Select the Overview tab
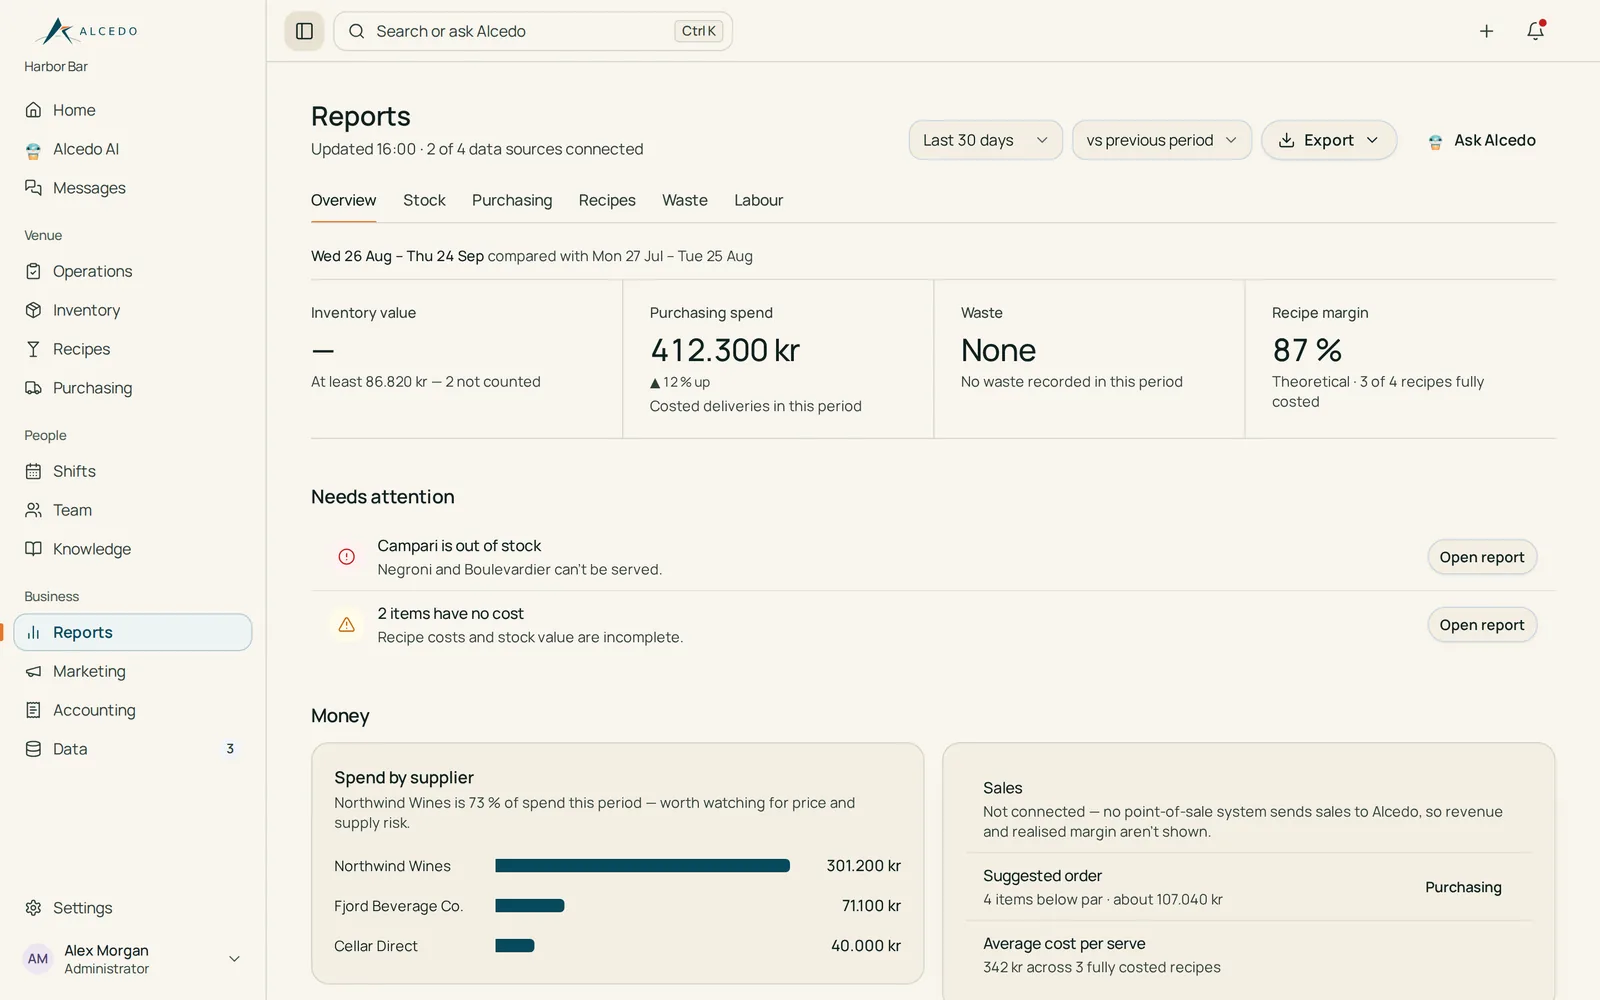 point(343,200)
